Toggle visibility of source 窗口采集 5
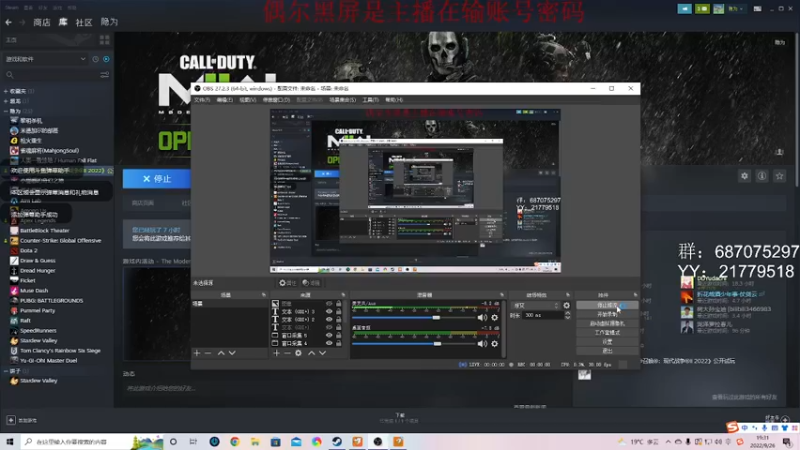Screen dimensions: 800x450 (329, 335)
